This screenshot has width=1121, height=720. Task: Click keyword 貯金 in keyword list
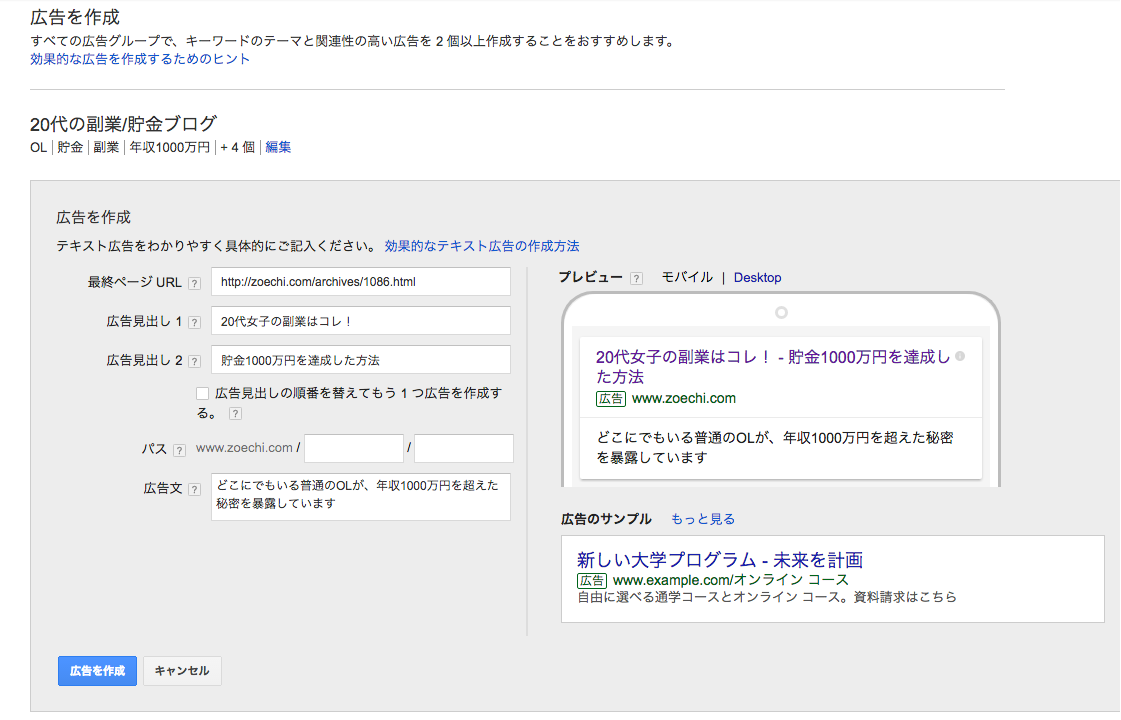[x=70, y=147]
